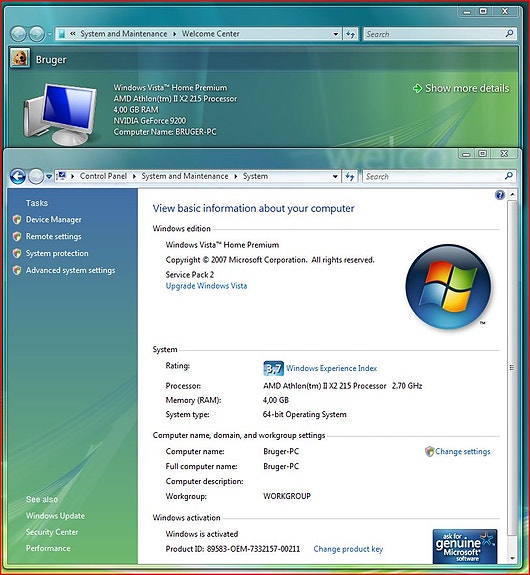Open help via the blue question mark icon
This screenshot has height=575, width=530.
tap(500, 195)
